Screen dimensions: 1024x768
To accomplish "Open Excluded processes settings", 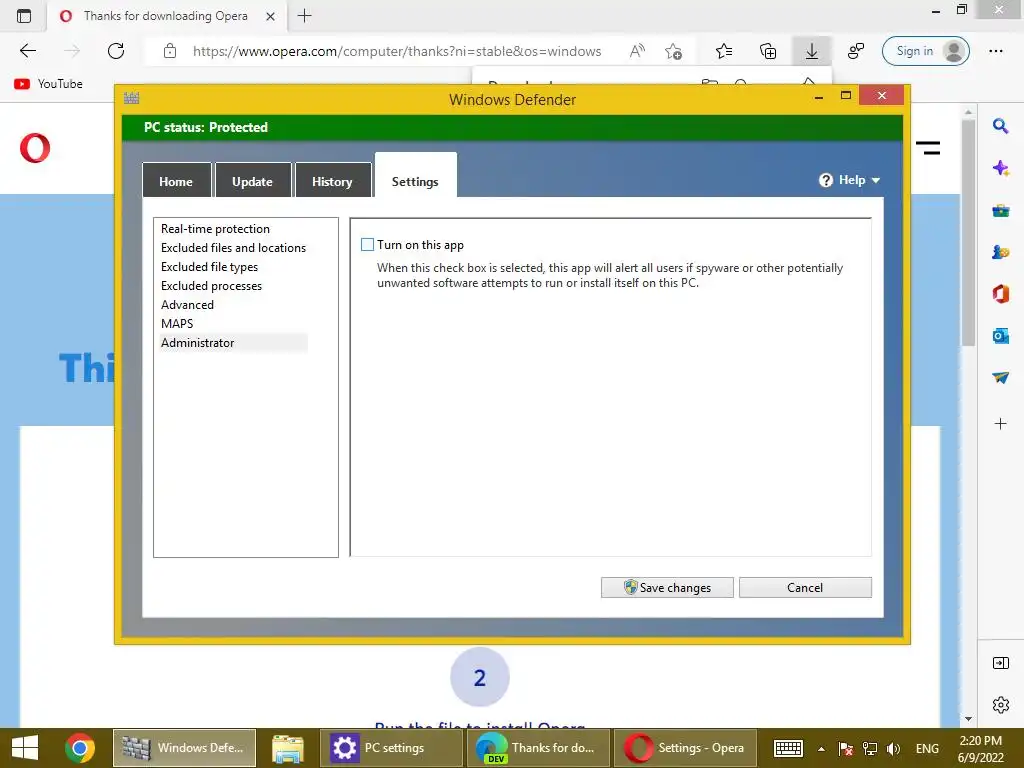I will pyautogui.click(x=211, y=285).
